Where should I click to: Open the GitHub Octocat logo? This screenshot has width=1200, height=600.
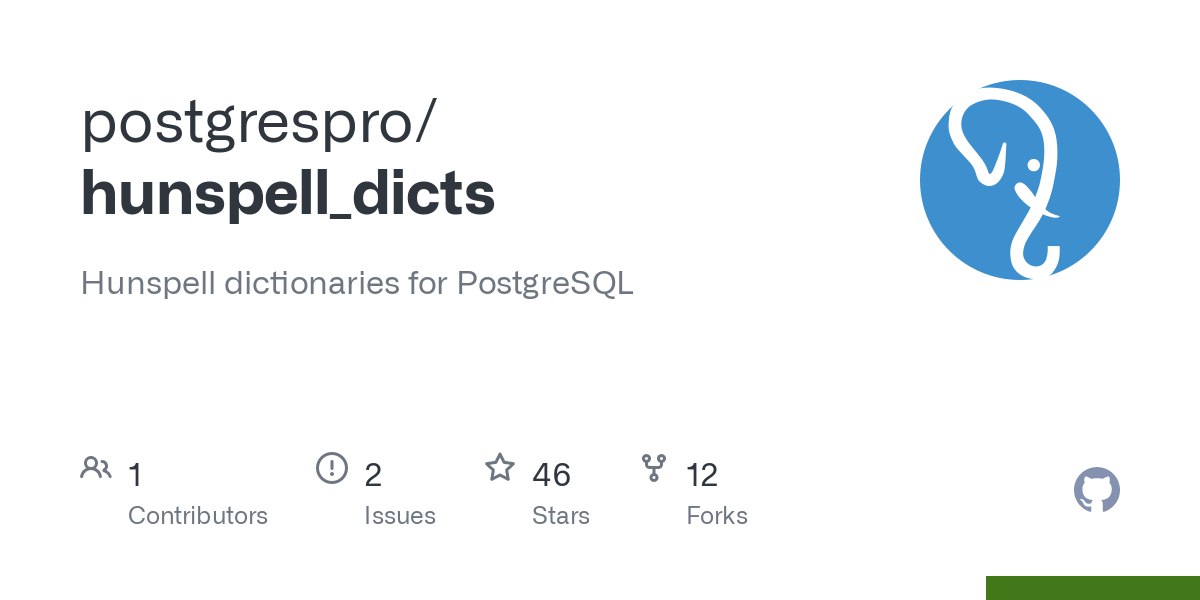click(1097, 490)
